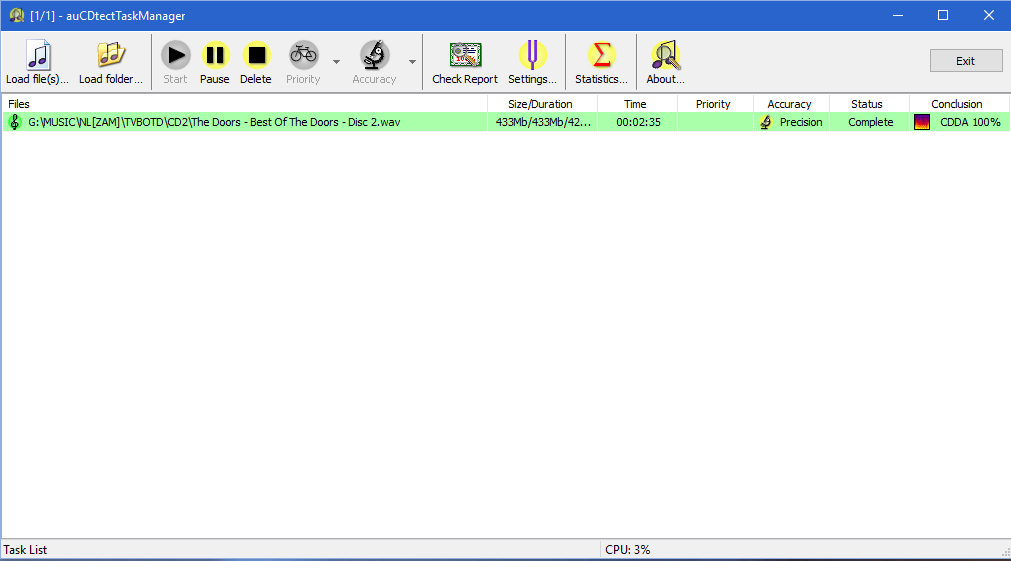Open the About magnifier icon
This screenshot has height=561, width=1011.
point(665,55)
